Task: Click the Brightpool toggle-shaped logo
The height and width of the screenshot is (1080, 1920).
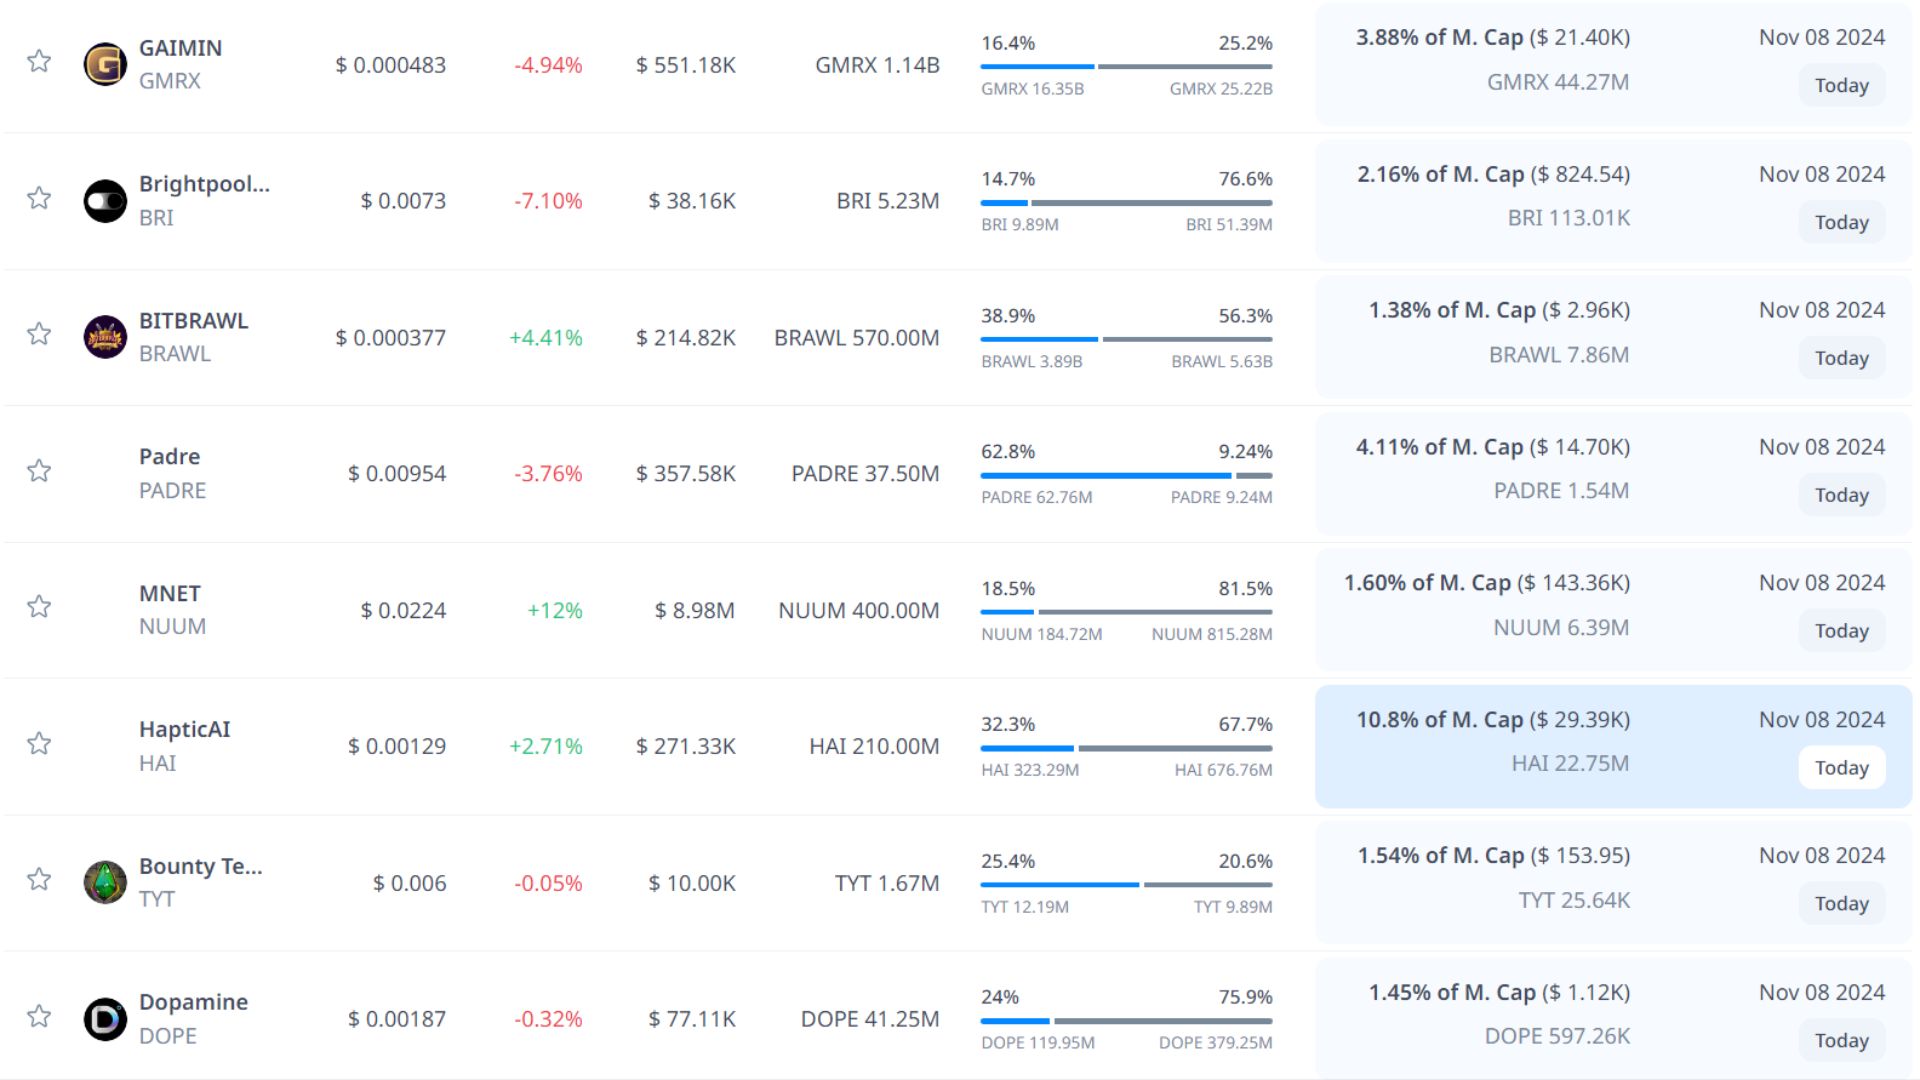Action: (105, 201)
